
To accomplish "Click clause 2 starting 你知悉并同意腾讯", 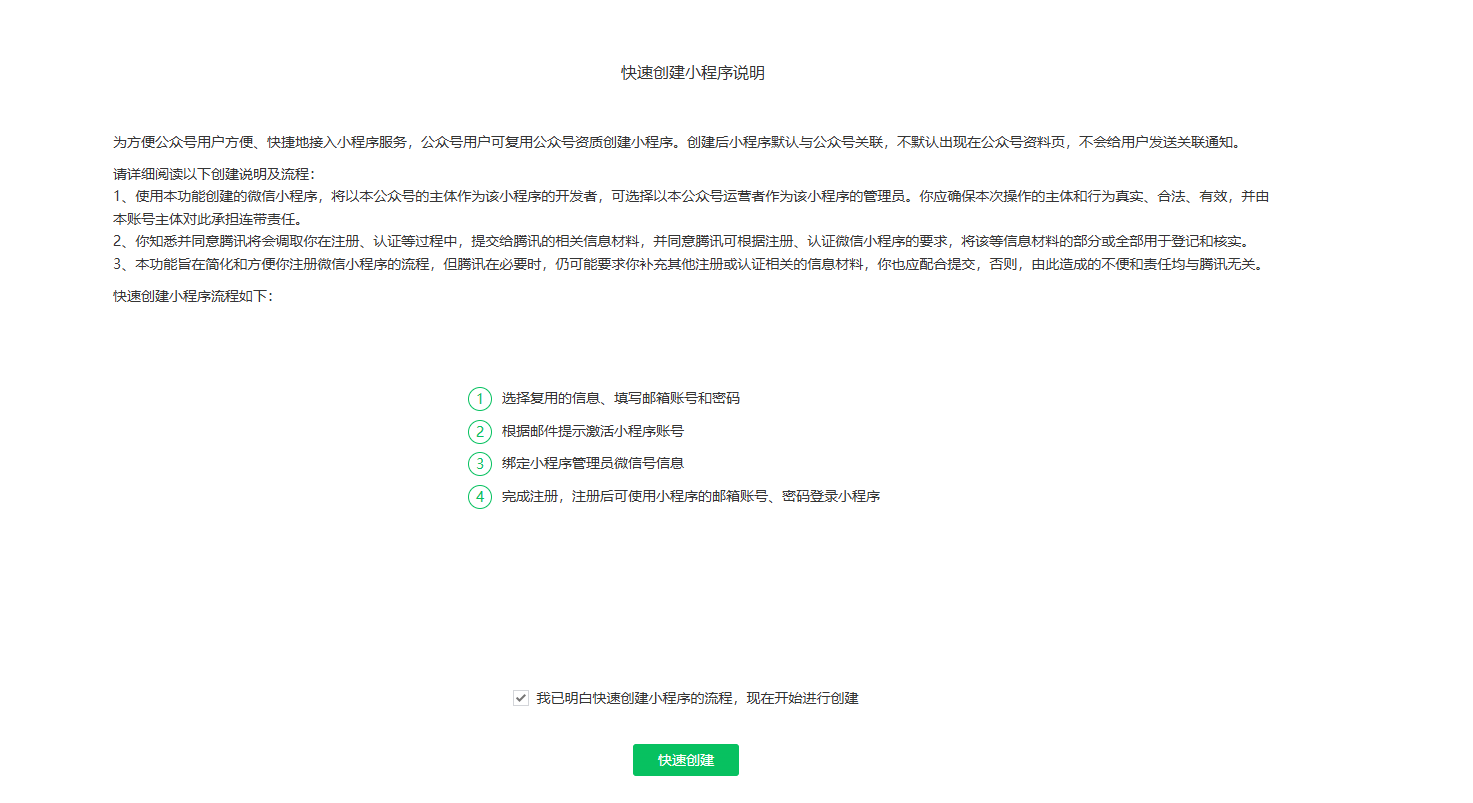I will pos(680,241).
